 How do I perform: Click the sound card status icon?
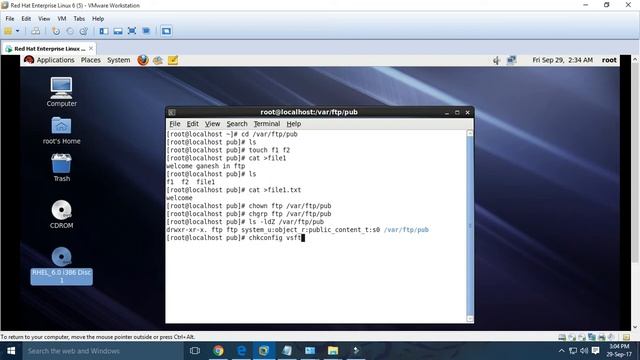coord(611,337)
